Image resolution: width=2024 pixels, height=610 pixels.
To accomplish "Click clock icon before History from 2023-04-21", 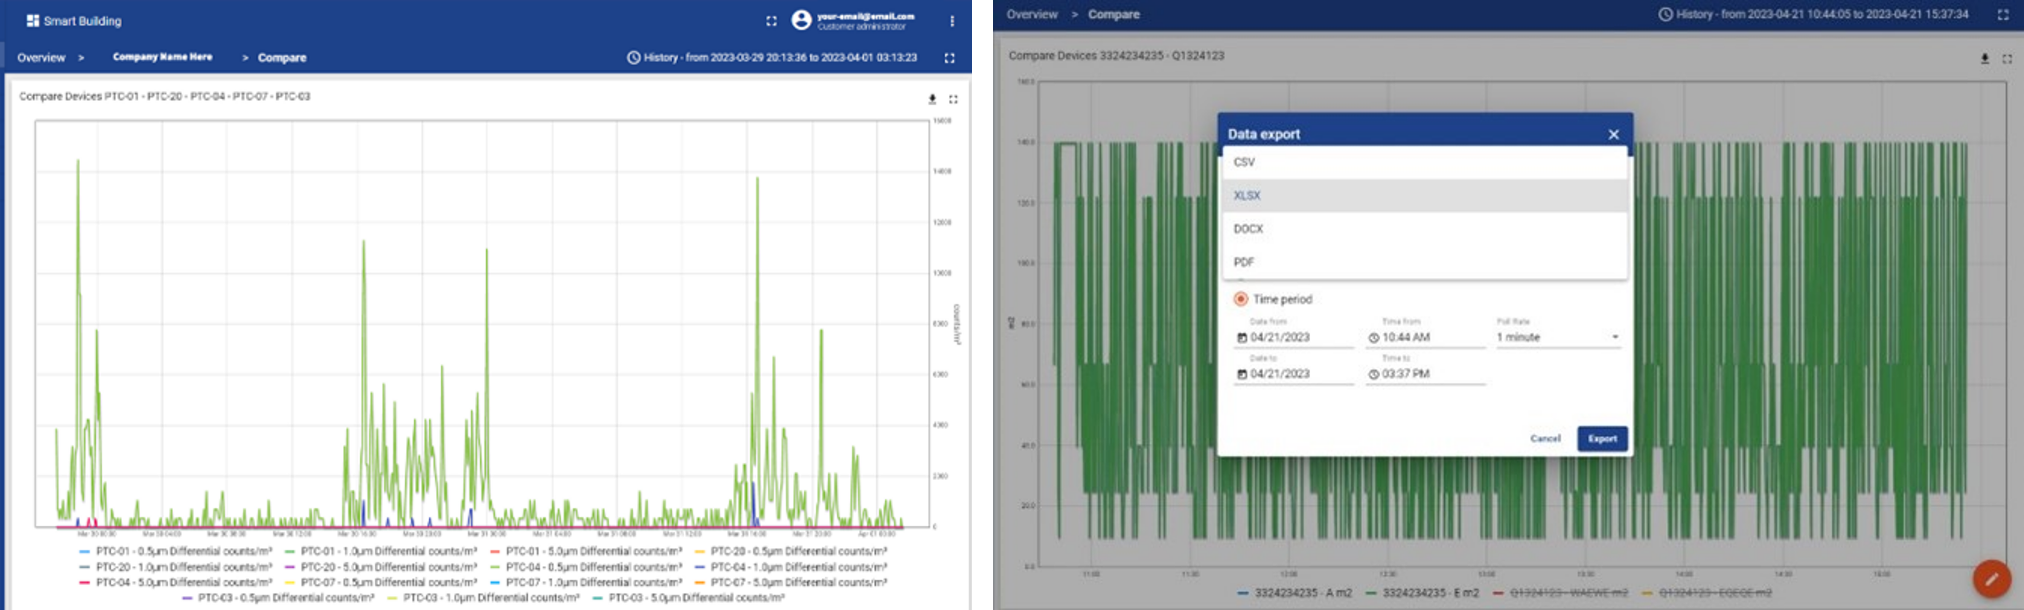I will pyautogui.click(x=1665, y=15).
